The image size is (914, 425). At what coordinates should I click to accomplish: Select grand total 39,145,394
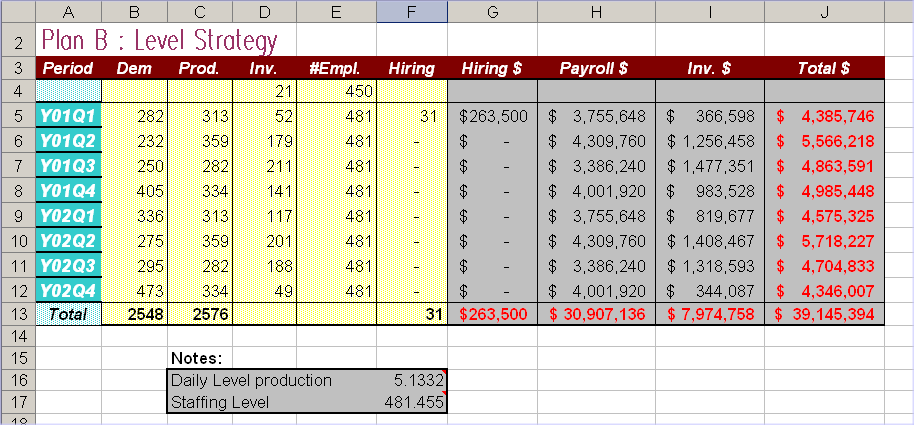[824, 314]
